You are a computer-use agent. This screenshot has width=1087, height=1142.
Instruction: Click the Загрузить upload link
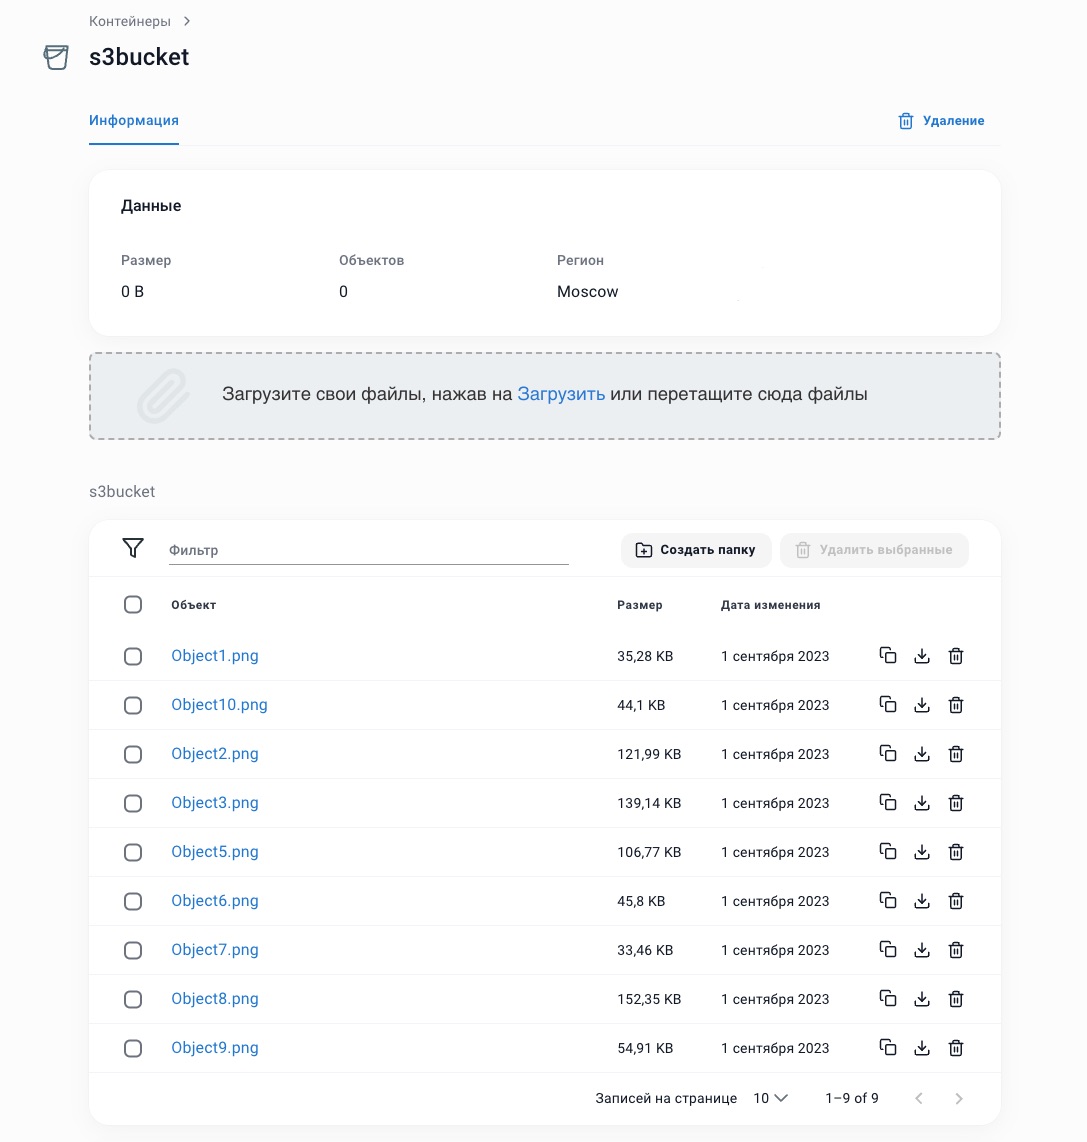[x=561, y=394]
